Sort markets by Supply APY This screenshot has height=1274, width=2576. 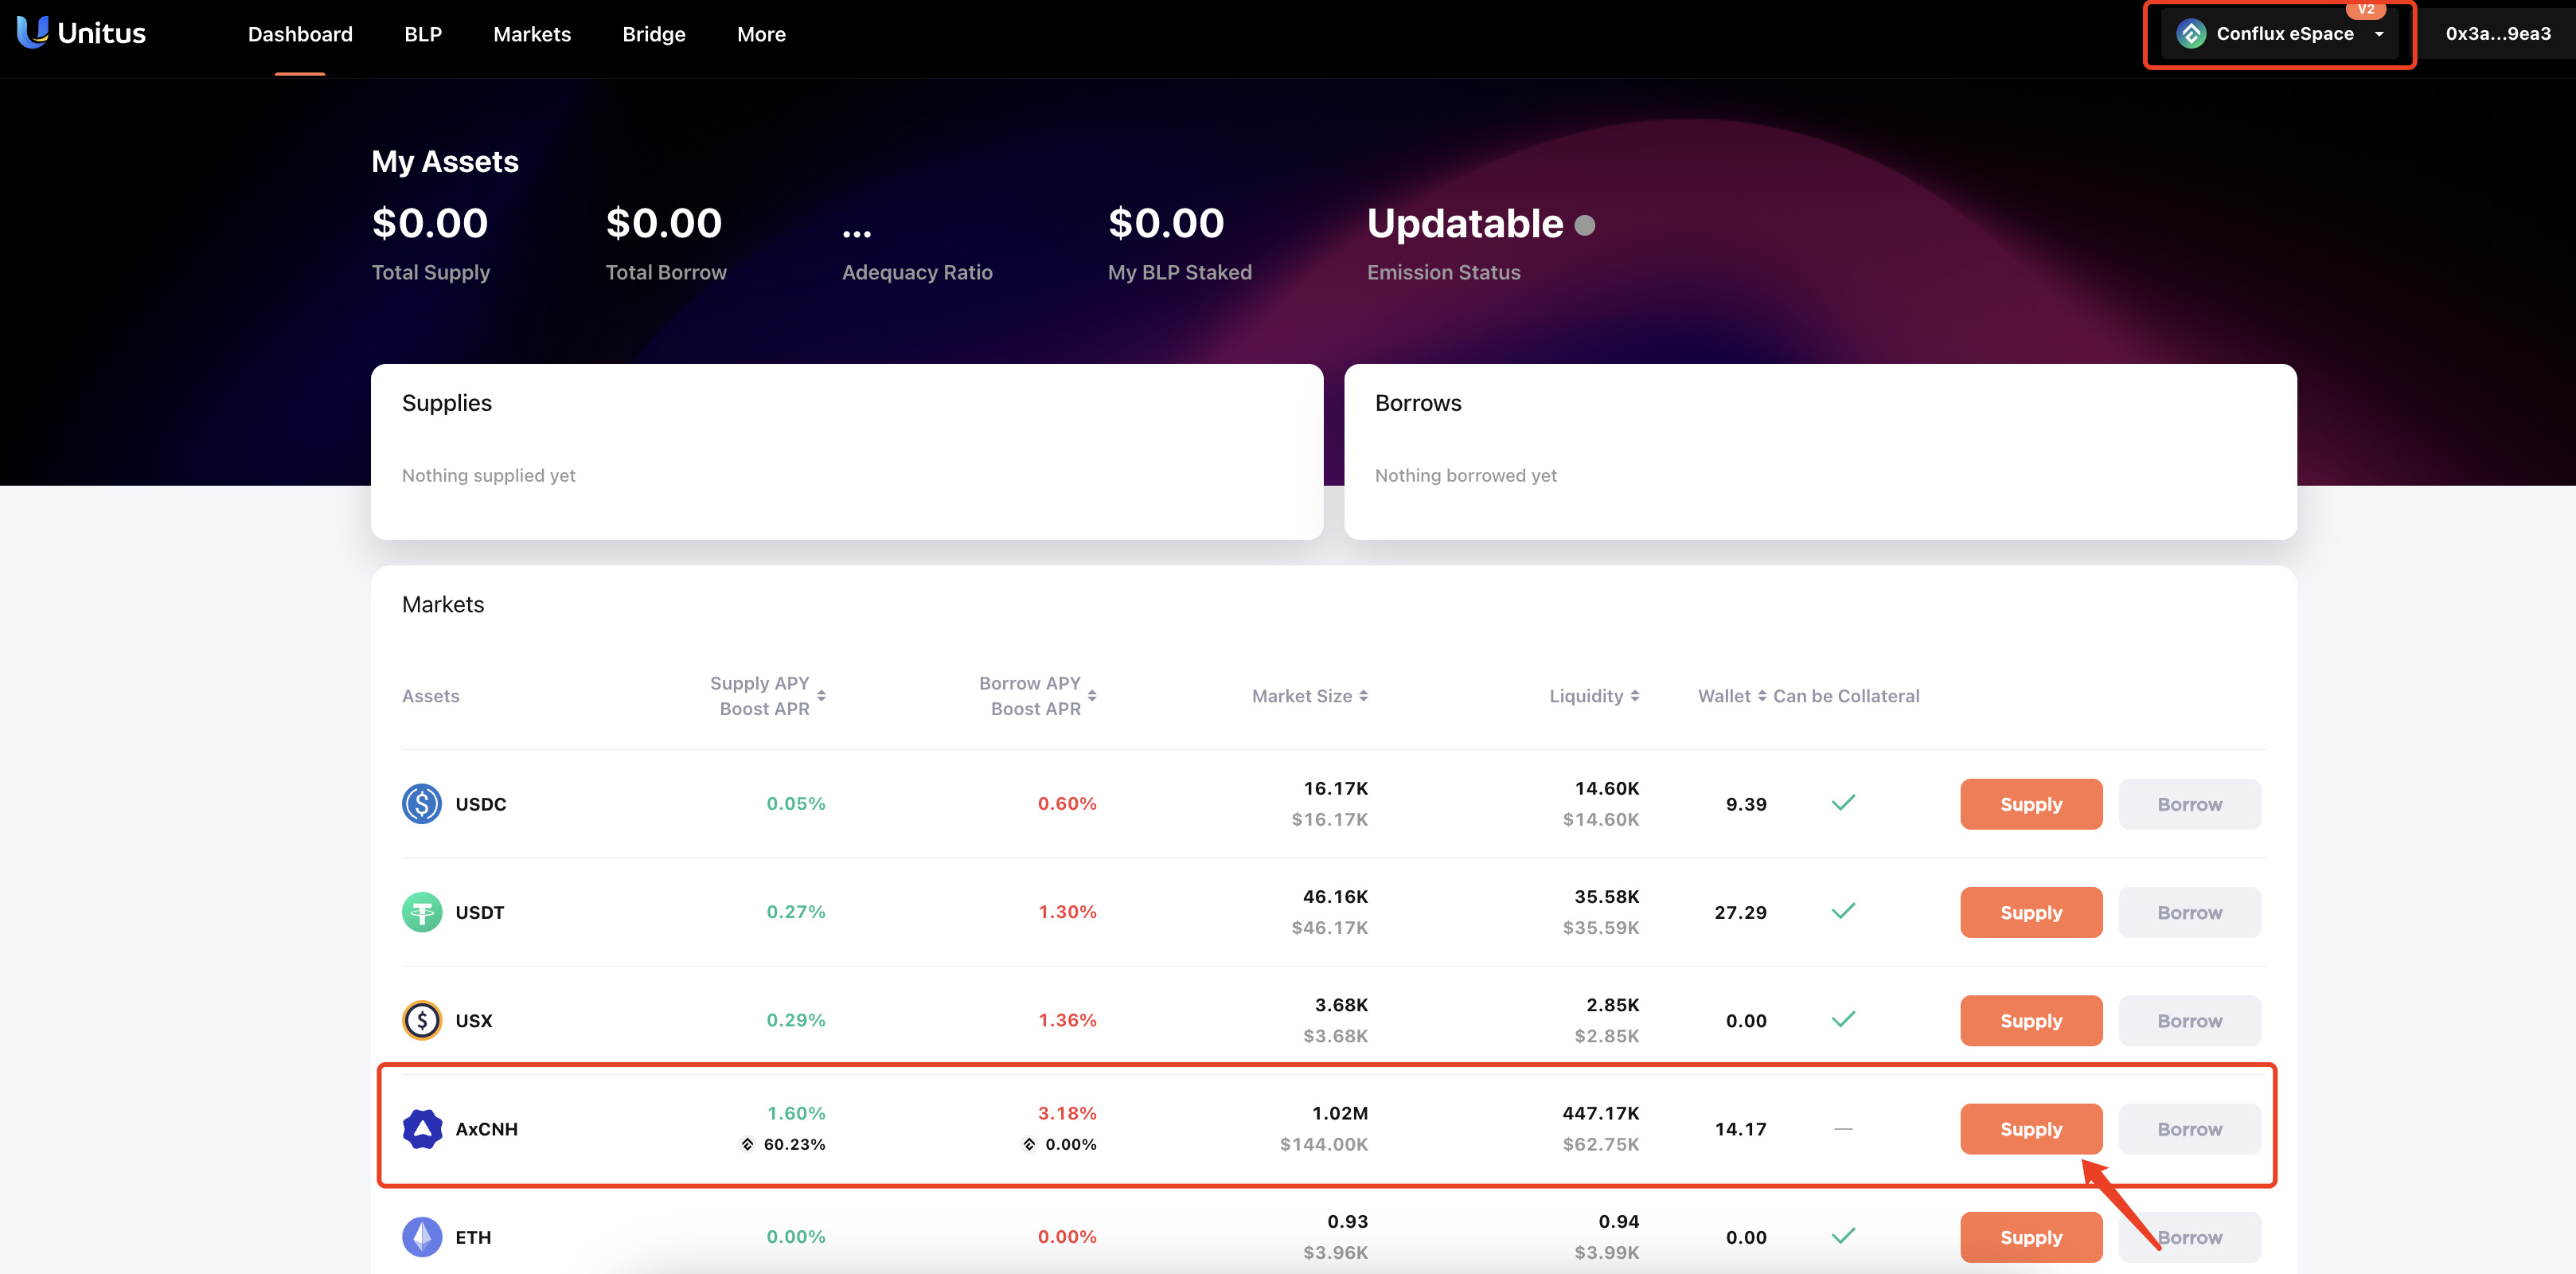click(821, 696)
